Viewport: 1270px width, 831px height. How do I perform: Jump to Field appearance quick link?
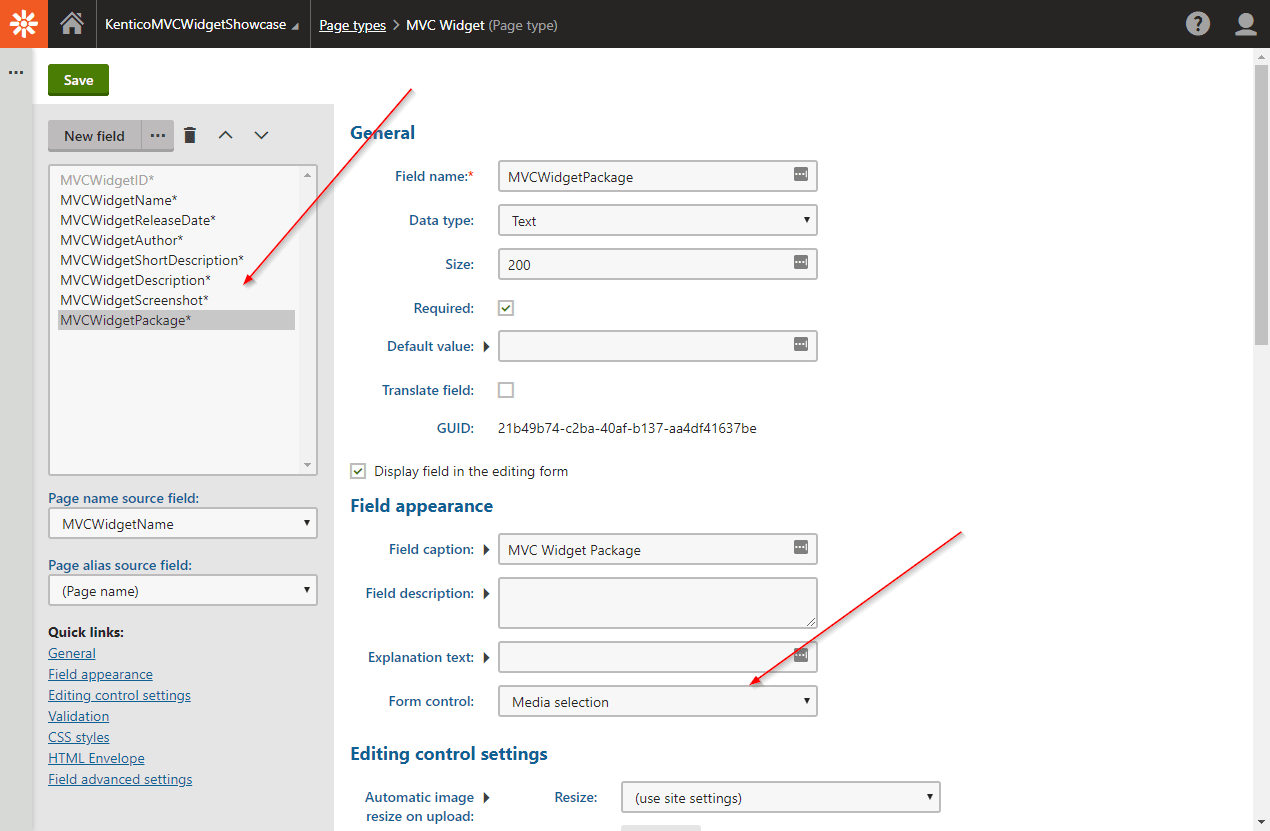coord(100,674)
